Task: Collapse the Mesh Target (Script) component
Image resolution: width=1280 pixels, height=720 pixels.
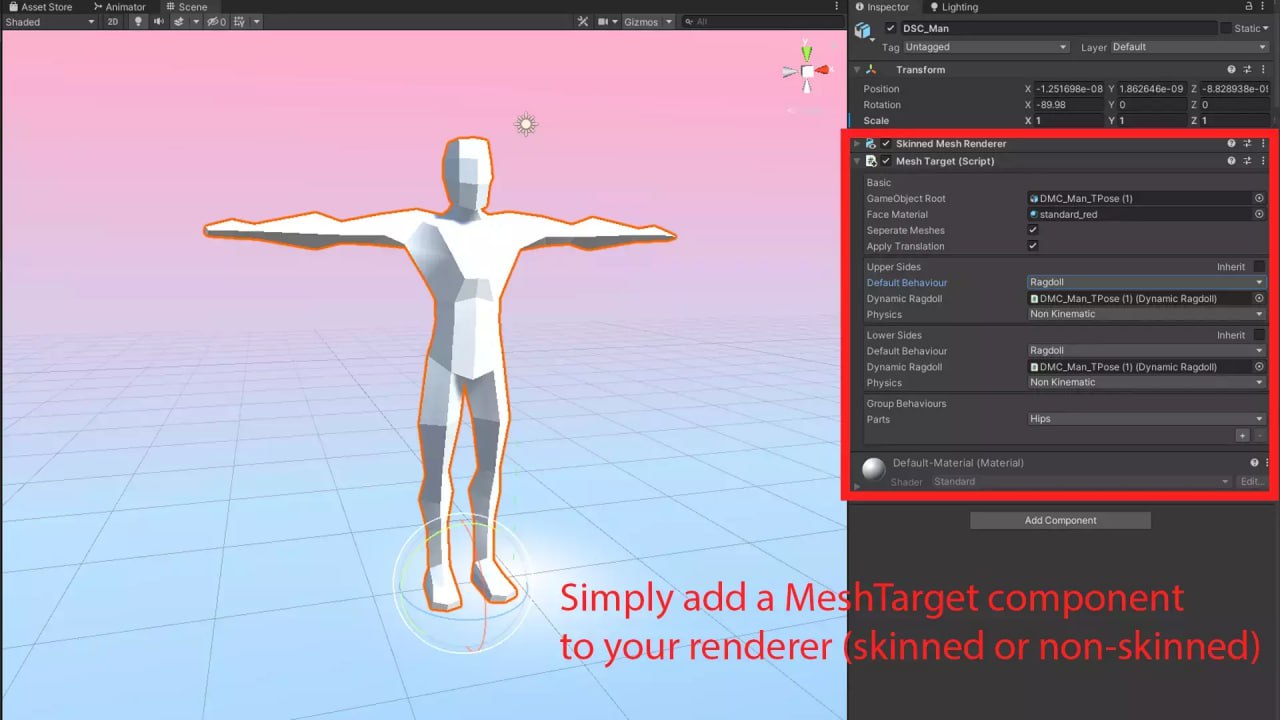Action: (x=858, y=160)
